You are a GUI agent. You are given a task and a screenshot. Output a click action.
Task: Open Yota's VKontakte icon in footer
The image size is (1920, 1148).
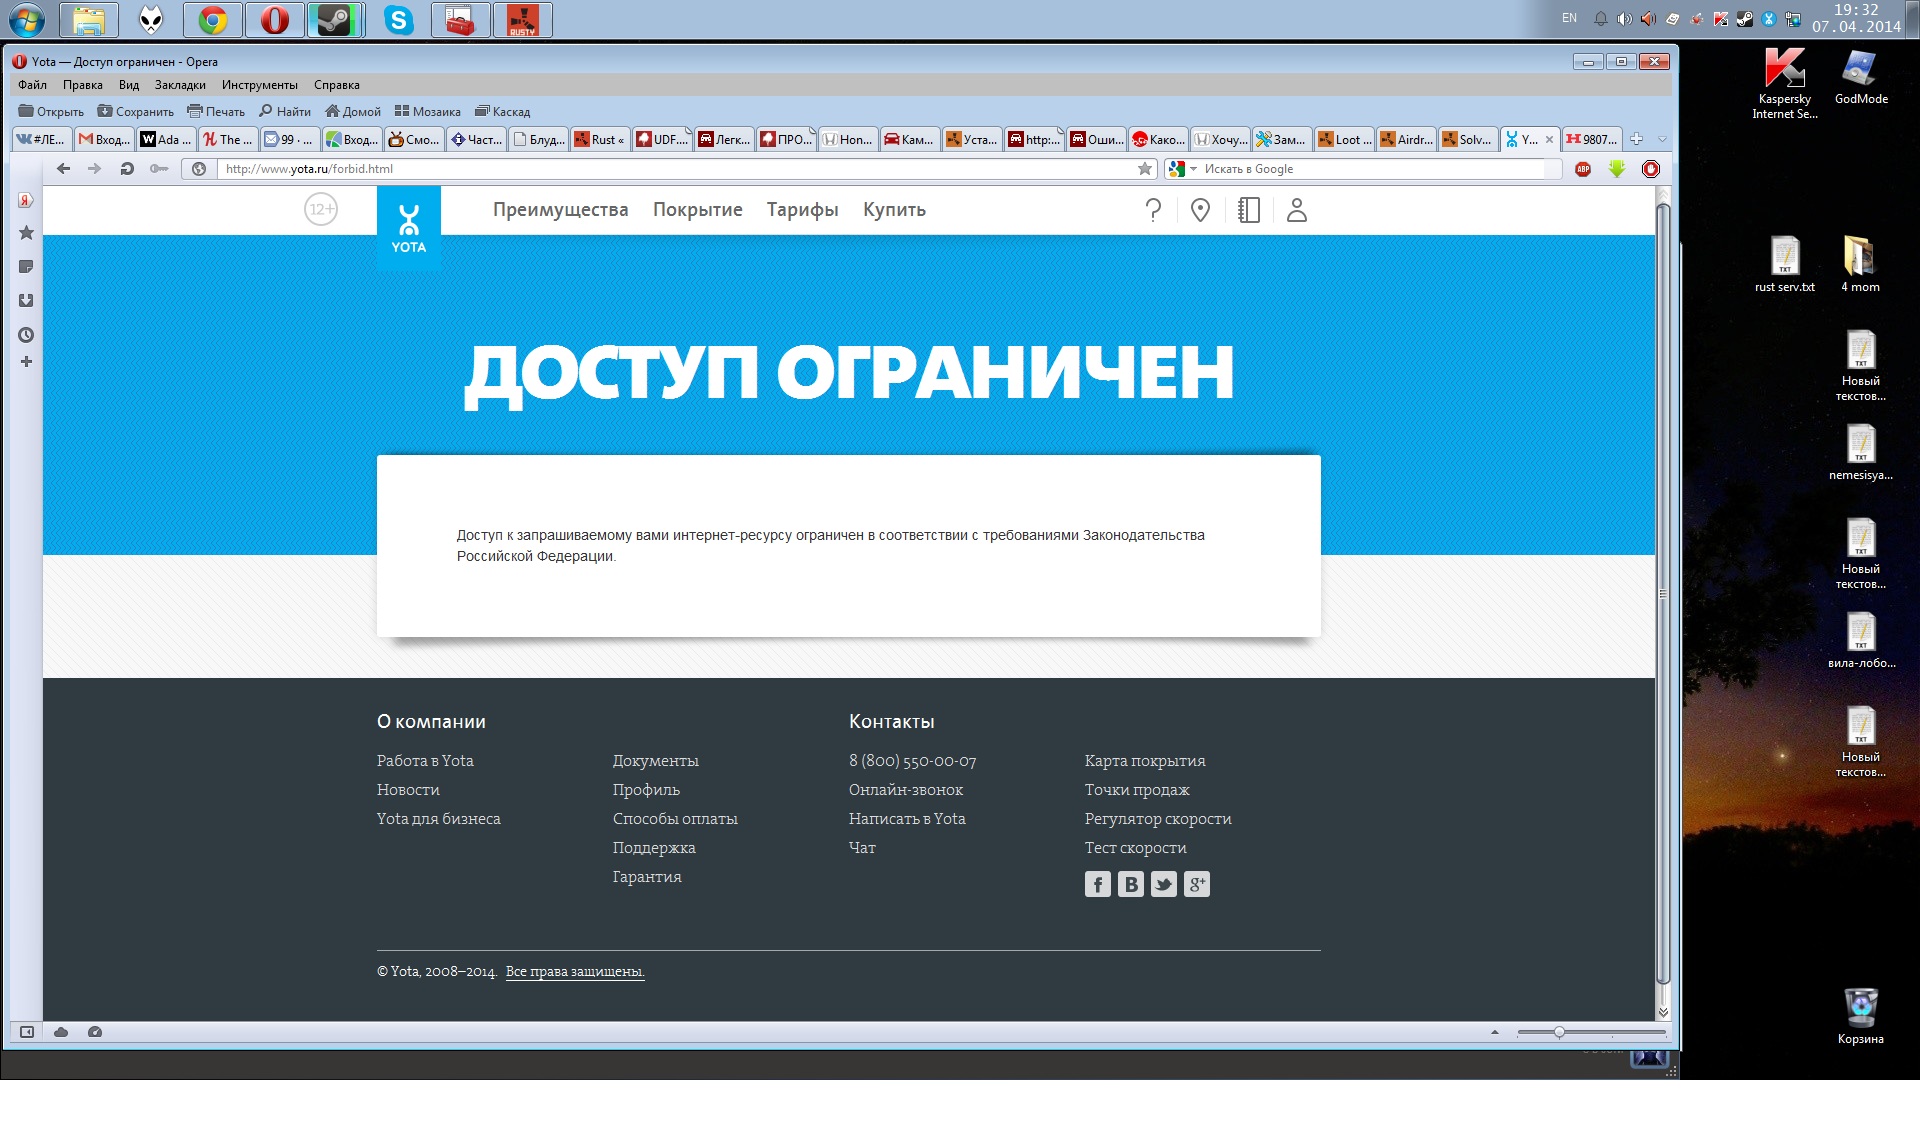click(x=1130, y=884)
